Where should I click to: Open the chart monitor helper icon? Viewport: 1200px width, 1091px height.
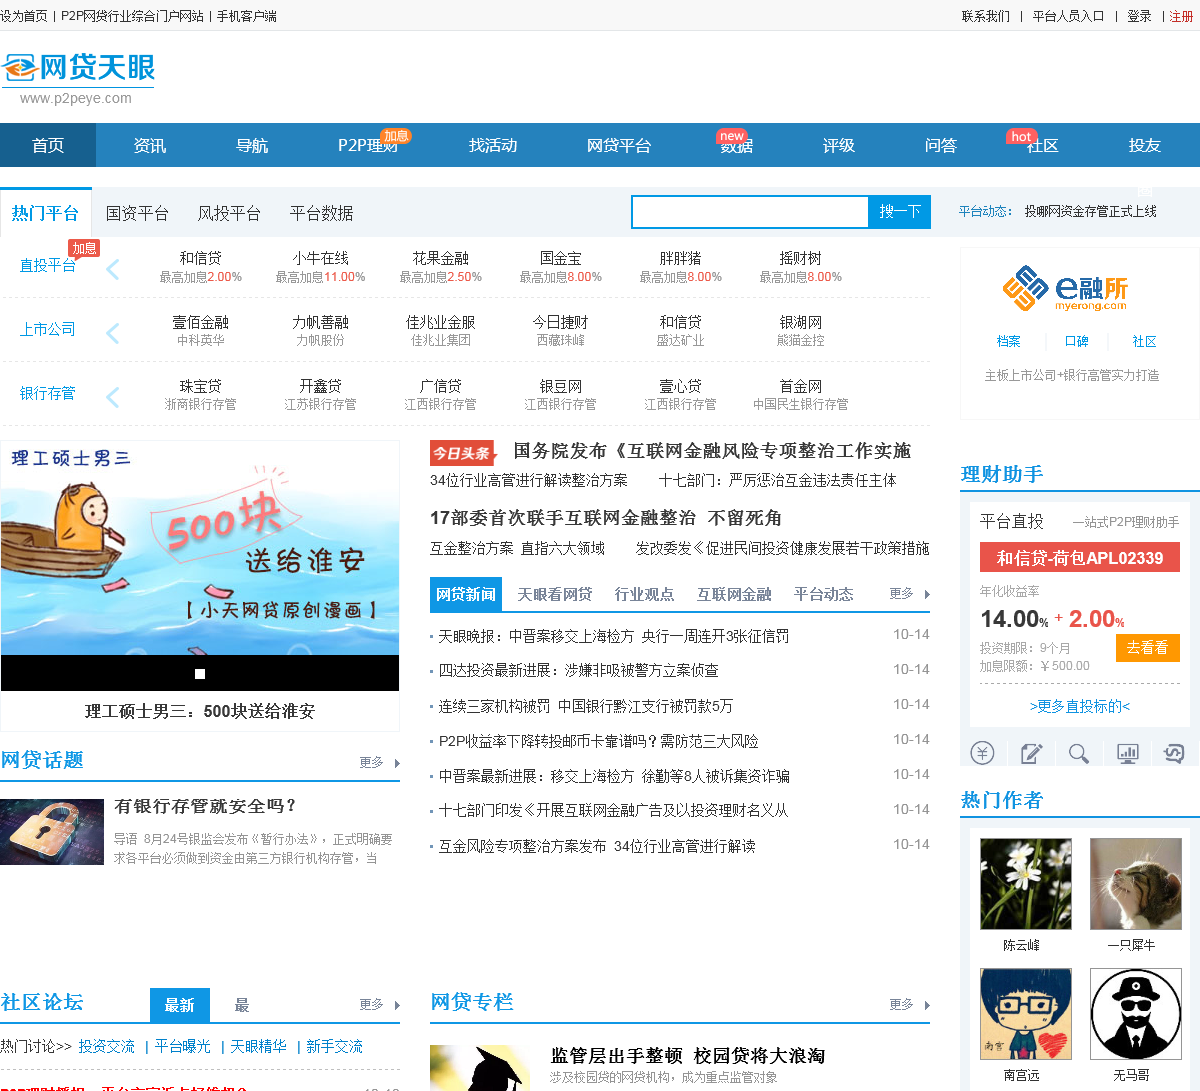(1127, 752)
